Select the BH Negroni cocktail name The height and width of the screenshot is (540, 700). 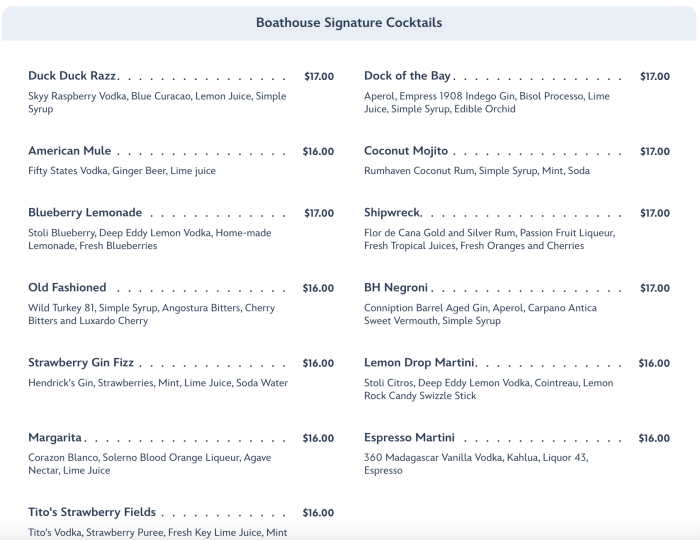coord(396,288)
